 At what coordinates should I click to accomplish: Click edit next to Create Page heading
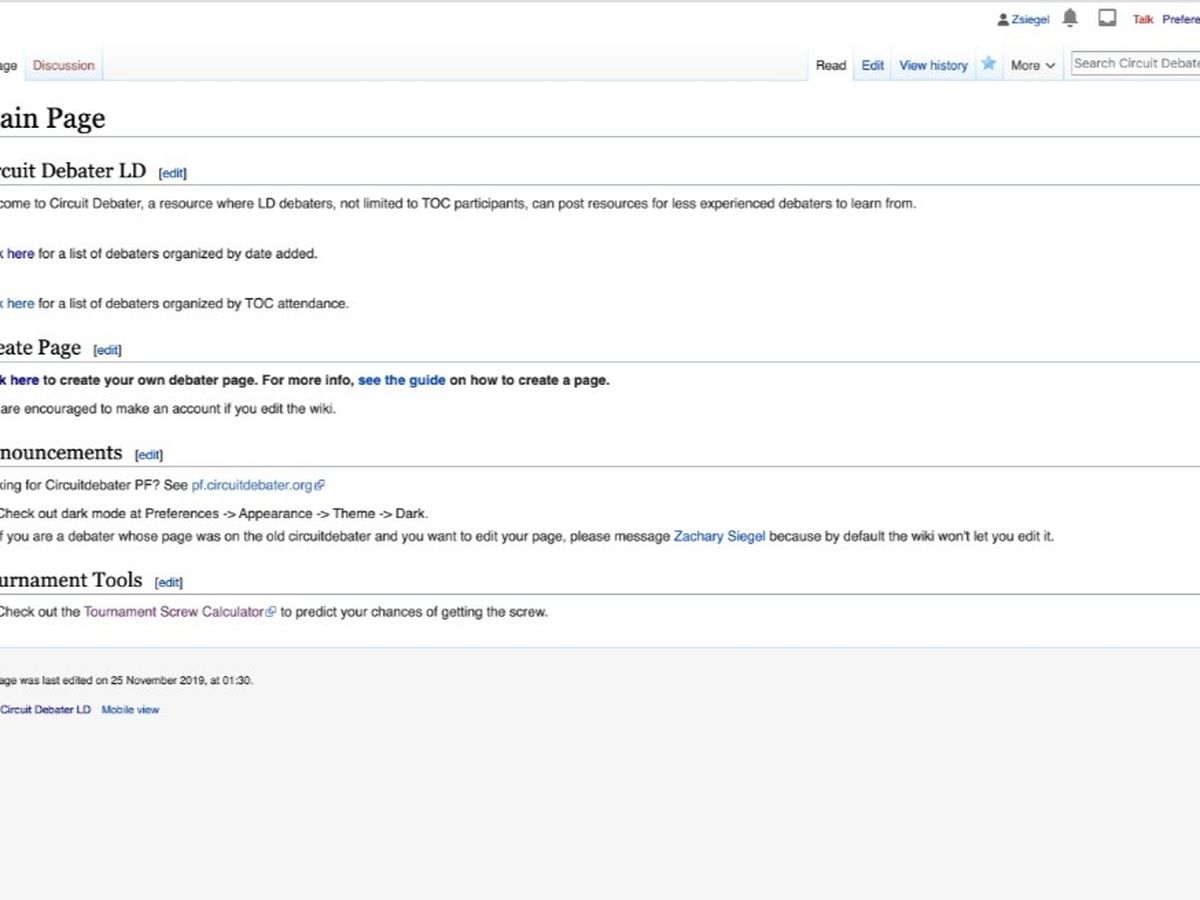pos(107,350)
